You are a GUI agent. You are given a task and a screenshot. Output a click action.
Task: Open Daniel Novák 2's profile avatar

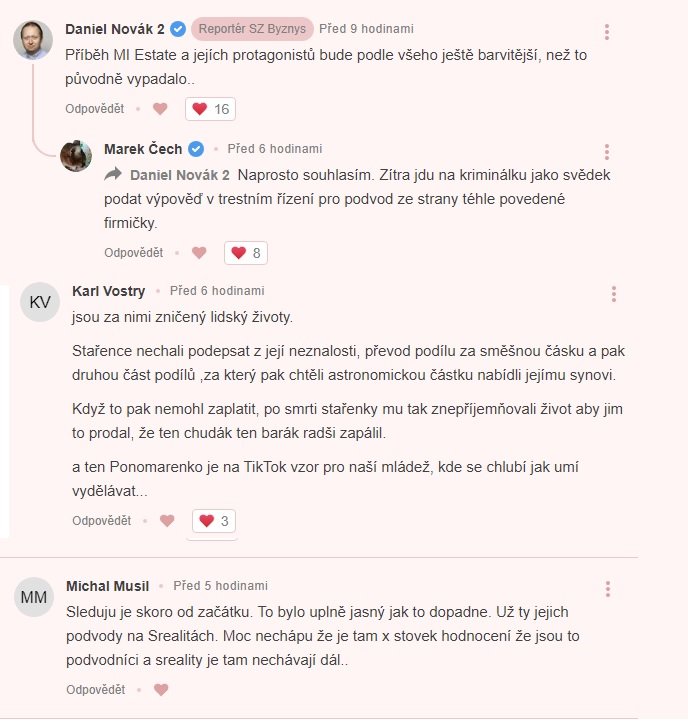pyautogui.click(x=33, y=40)
